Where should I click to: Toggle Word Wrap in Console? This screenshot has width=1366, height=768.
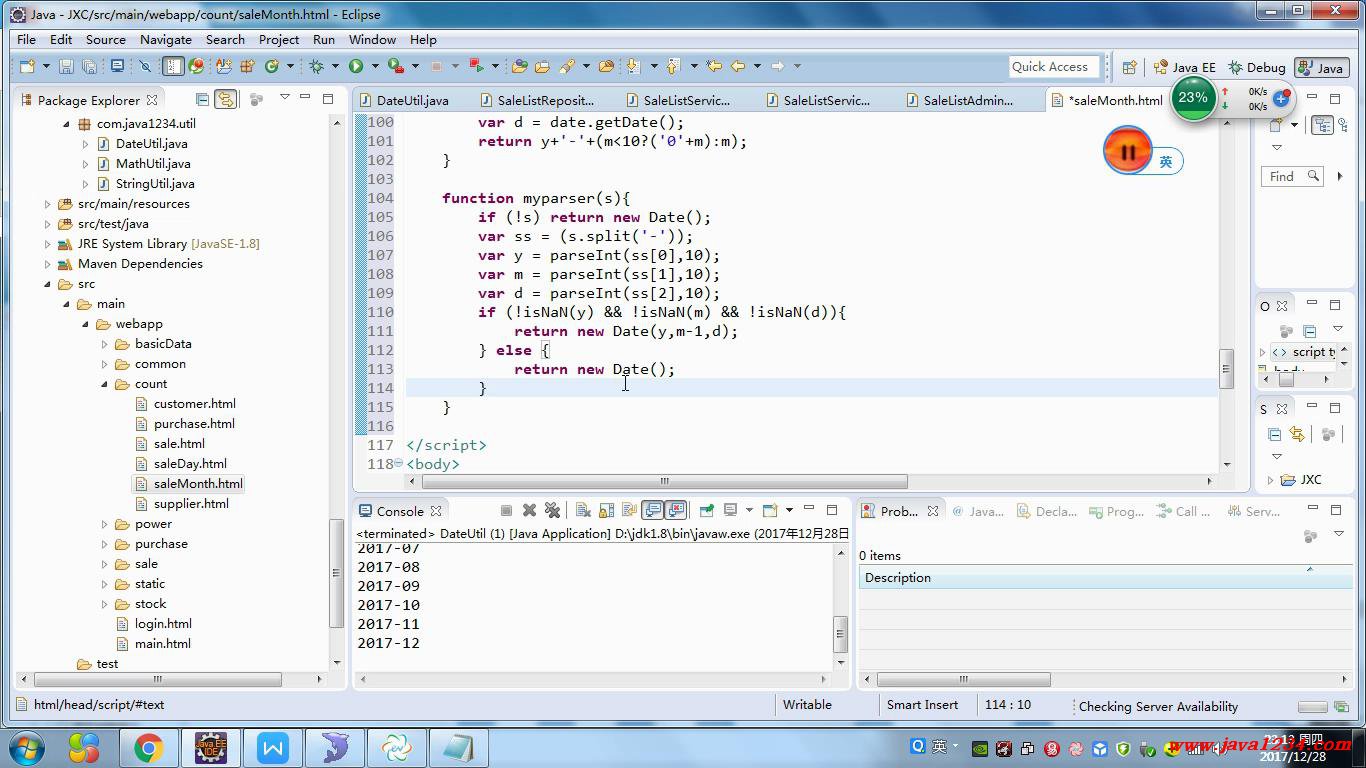coord(628,510)
